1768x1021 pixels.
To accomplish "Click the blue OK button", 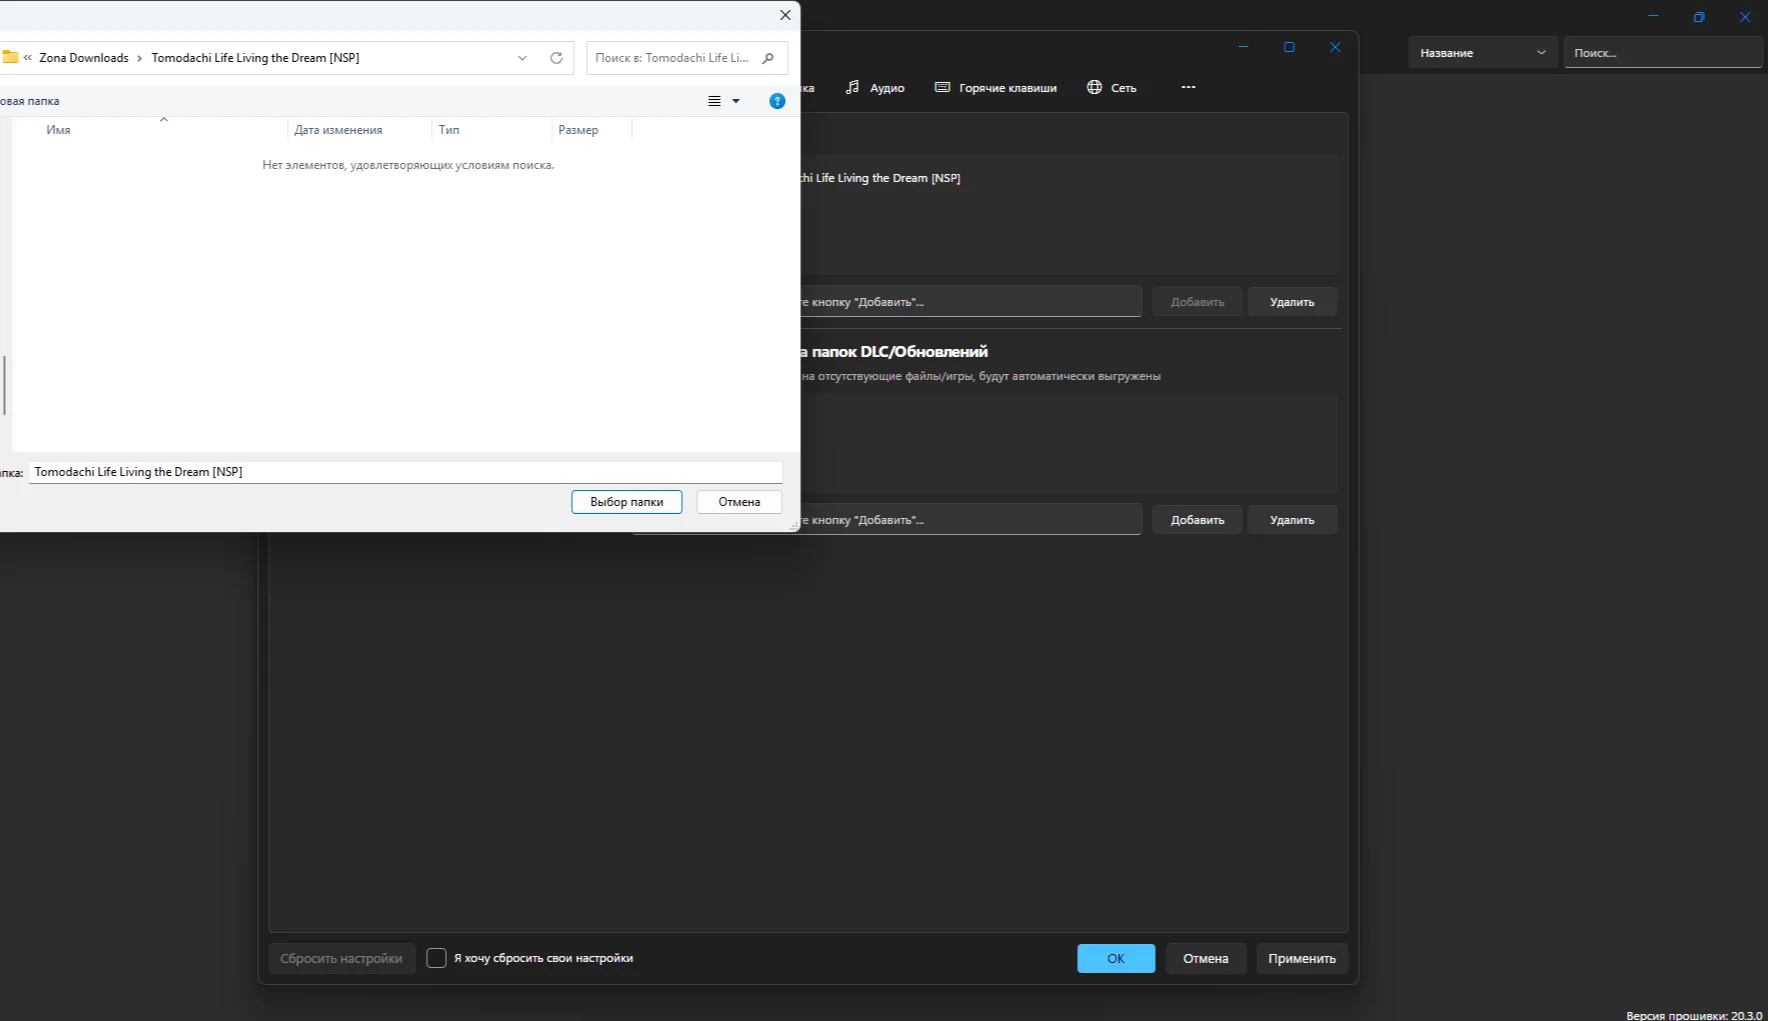I will click(1116, 958).
